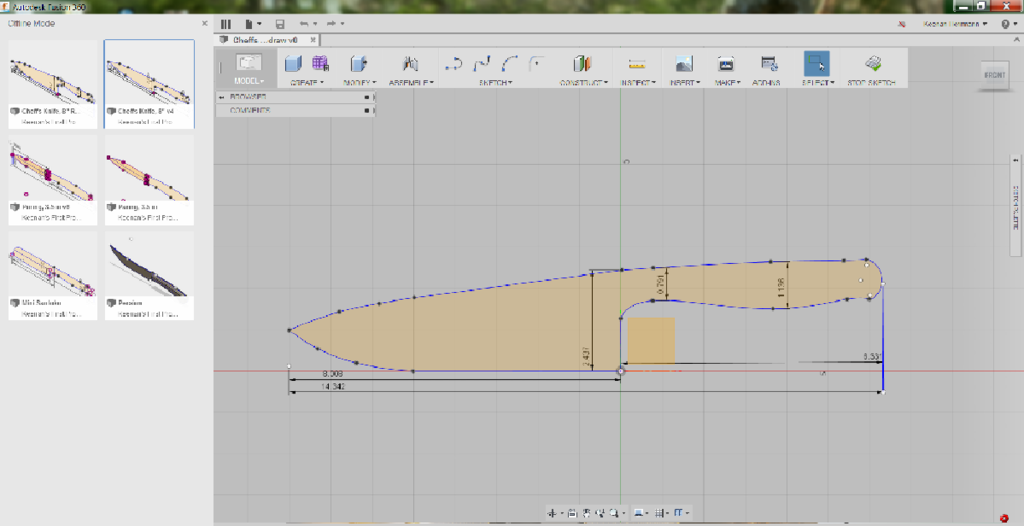The image size is (1024, 526).
Task: Open the selected Chef's Knife 8" v4 thumbnail
Action: 149,84
